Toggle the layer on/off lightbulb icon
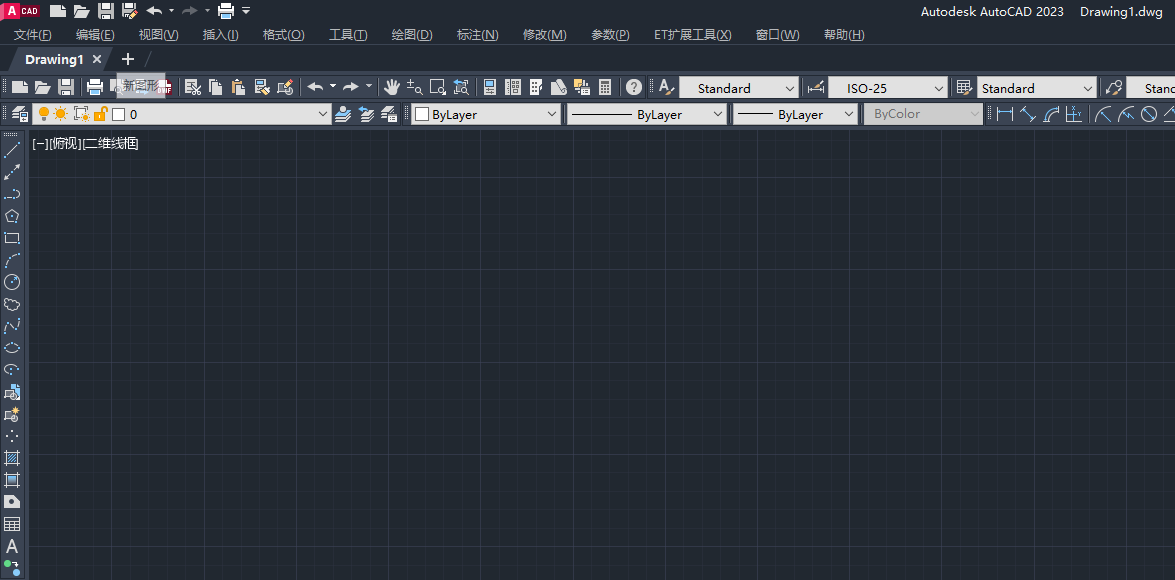 coord(43,115)
